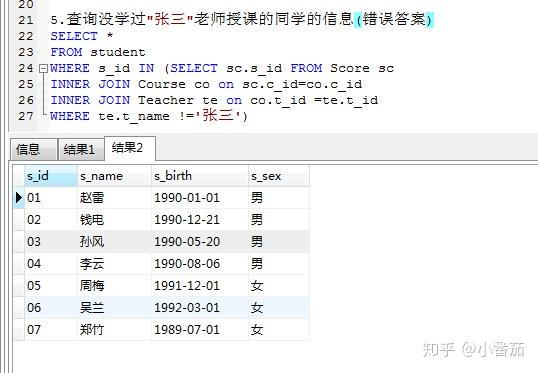The height and width of the screenshot is (373, 538).
Task: Click the s_id cell 03
Action: 51,242
